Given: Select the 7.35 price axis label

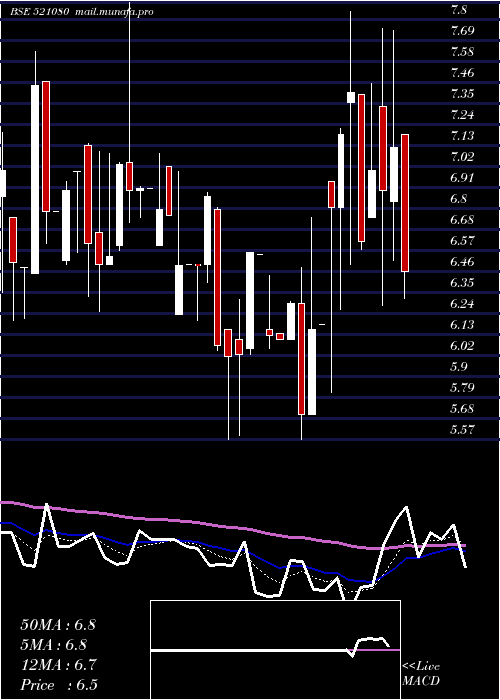Looking at the screenshot, I should (x=462, y=94).
